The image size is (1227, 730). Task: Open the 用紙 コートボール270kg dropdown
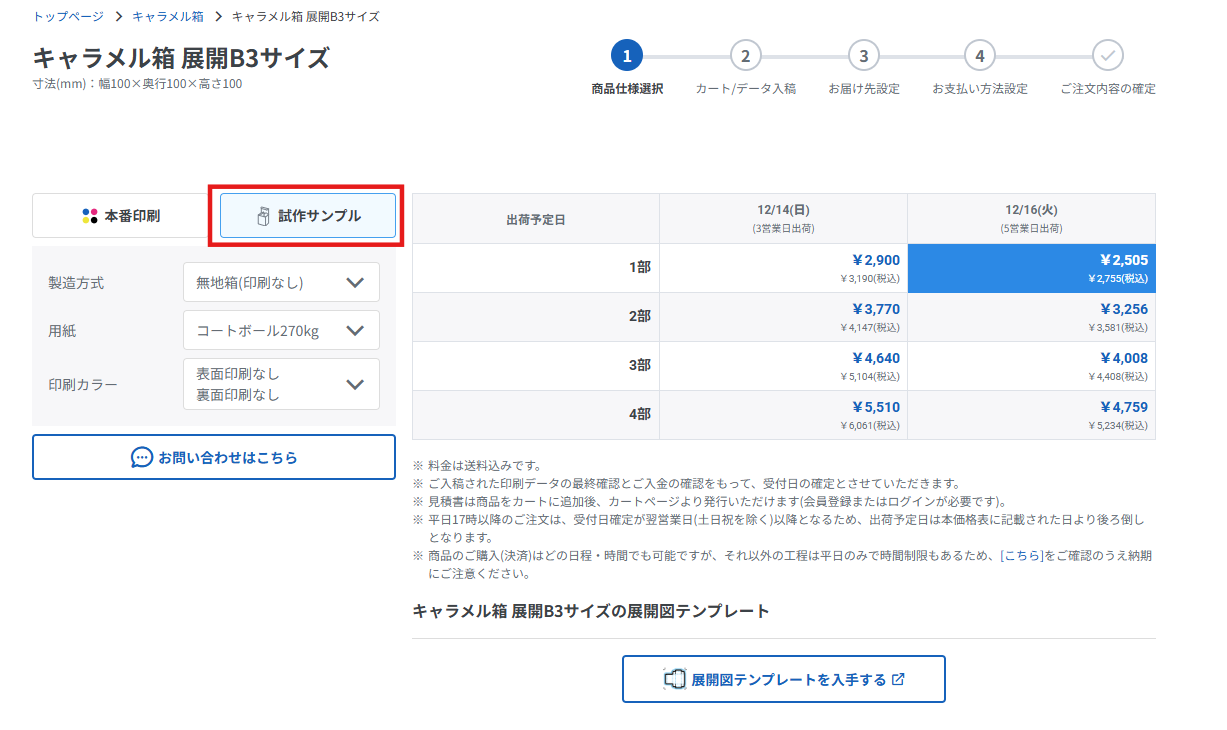pyautogui.click(x=281, y=330)
